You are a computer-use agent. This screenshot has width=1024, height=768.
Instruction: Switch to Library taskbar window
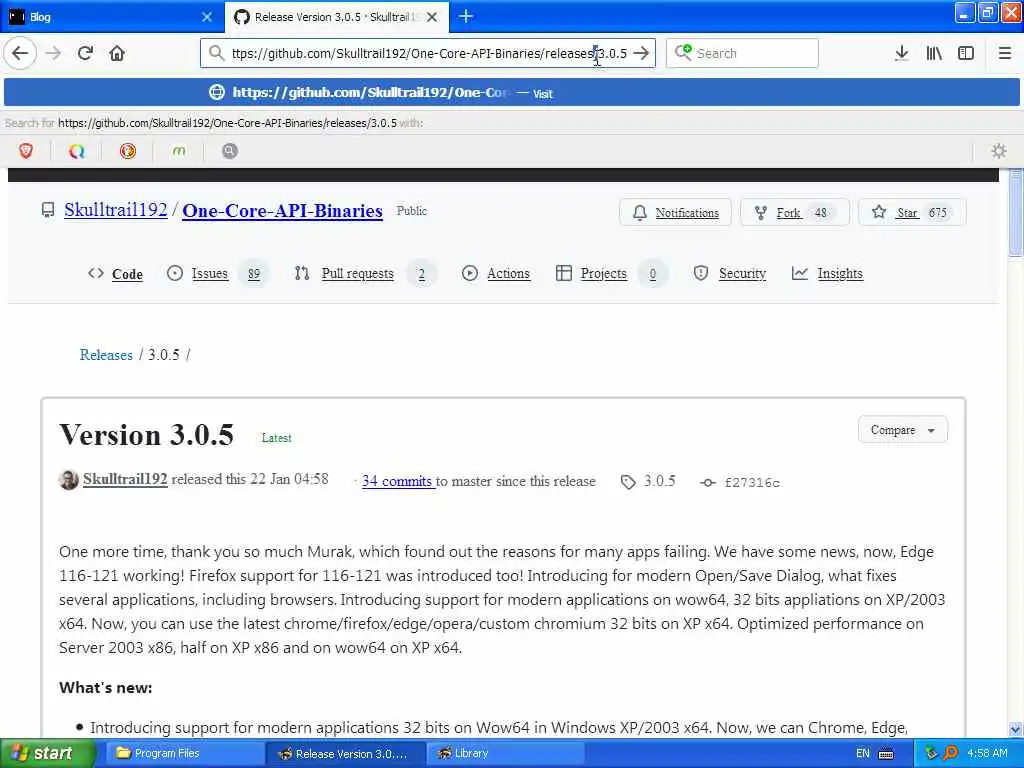[x=504, y=754]
